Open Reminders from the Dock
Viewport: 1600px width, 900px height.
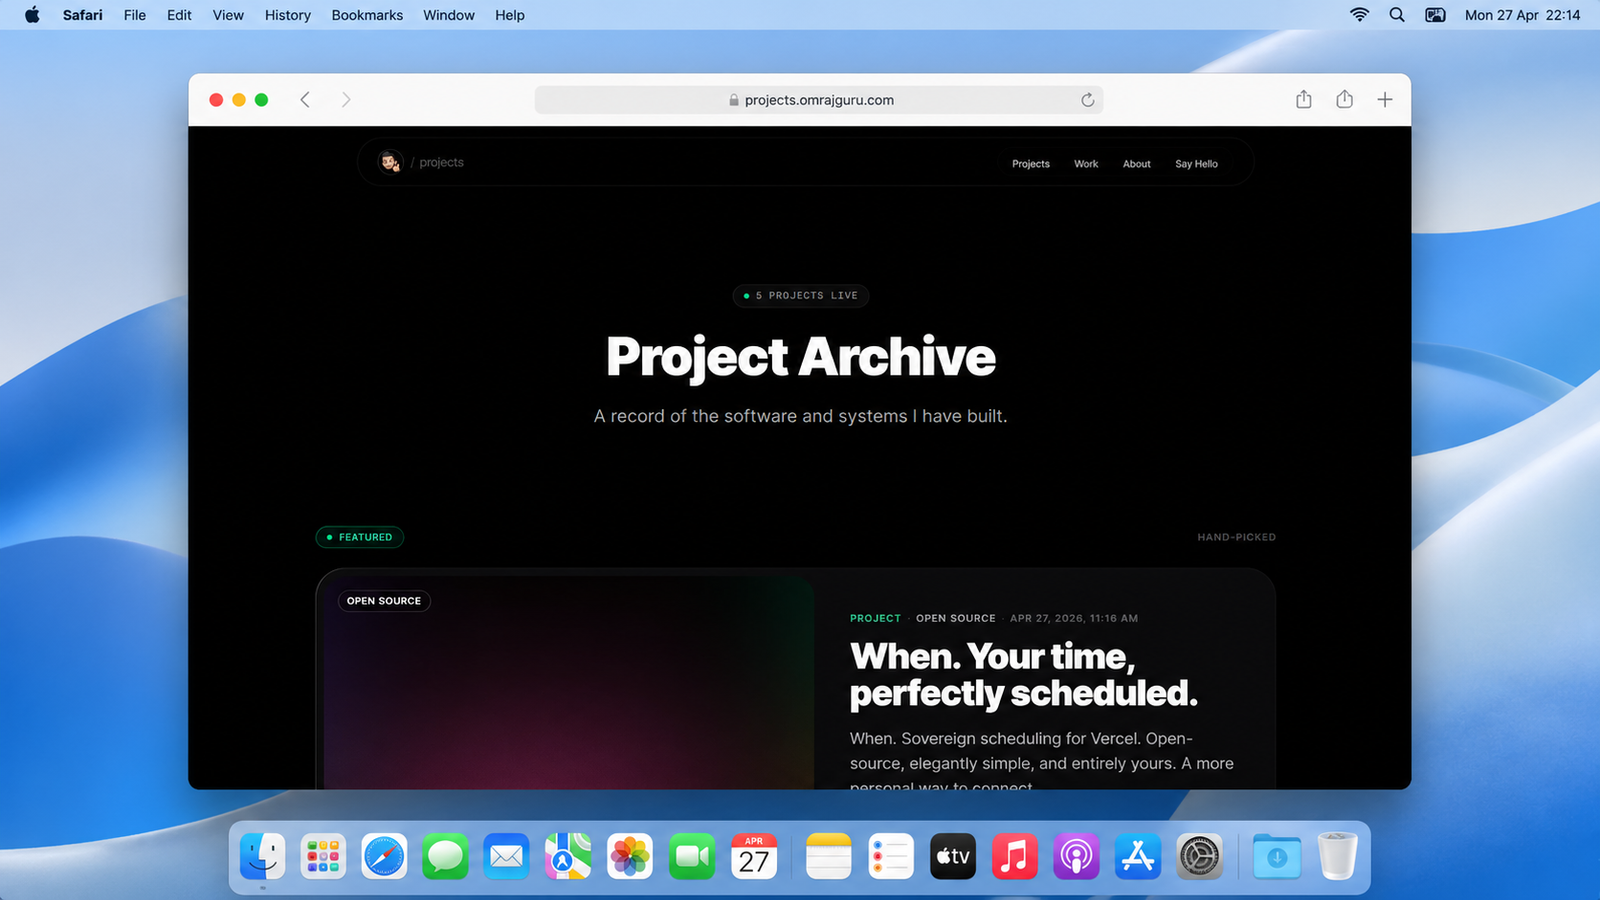pos(890,856)
